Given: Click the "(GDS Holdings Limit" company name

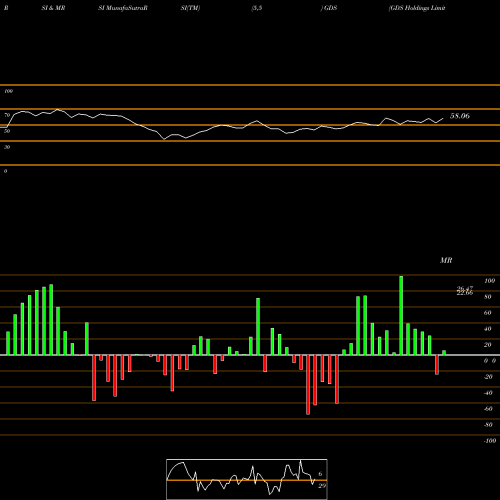Looking at the screenshot, I should [417, 8].
